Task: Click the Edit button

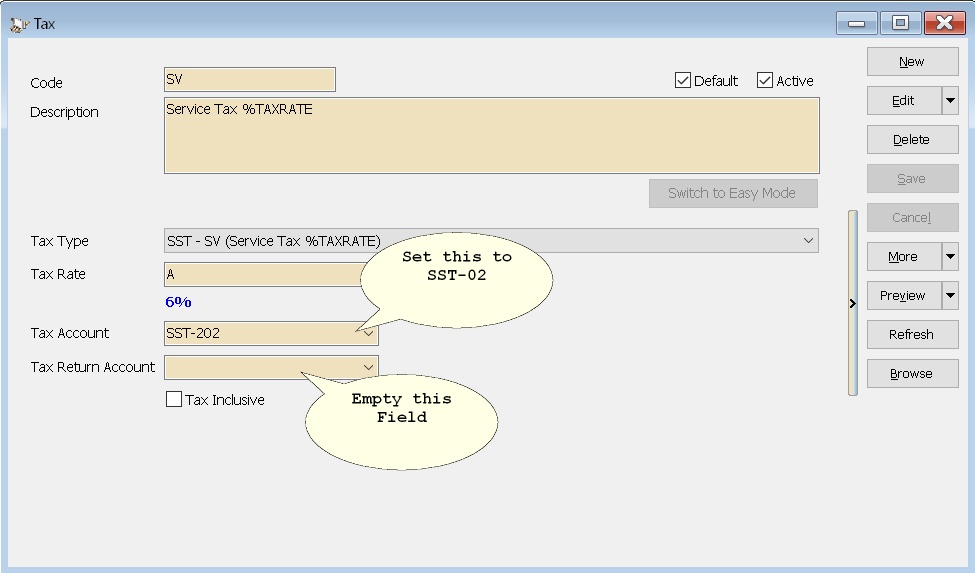Action: coord(903,101)
